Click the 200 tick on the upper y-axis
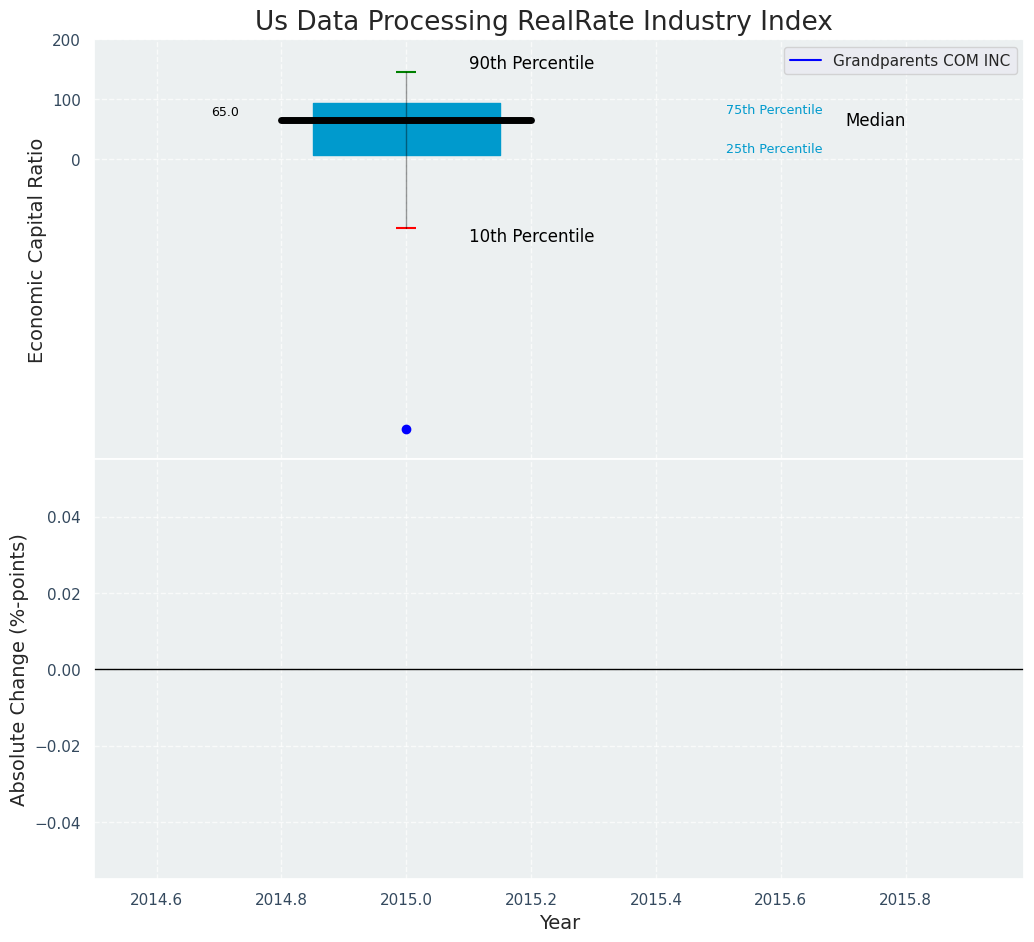Screen dimensions: 1034x942 point(66,41)
